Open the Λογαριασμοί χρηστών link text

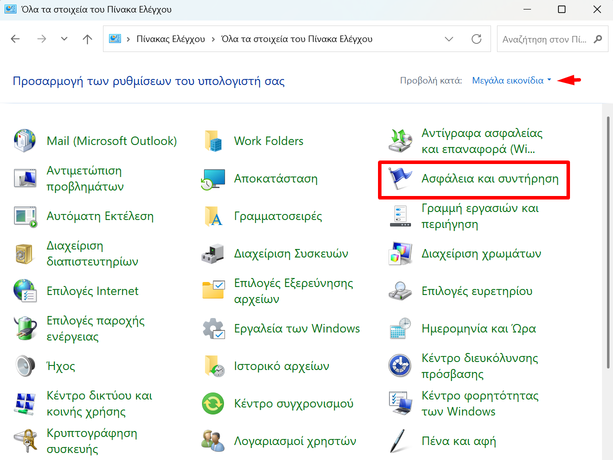pos(295,441)
